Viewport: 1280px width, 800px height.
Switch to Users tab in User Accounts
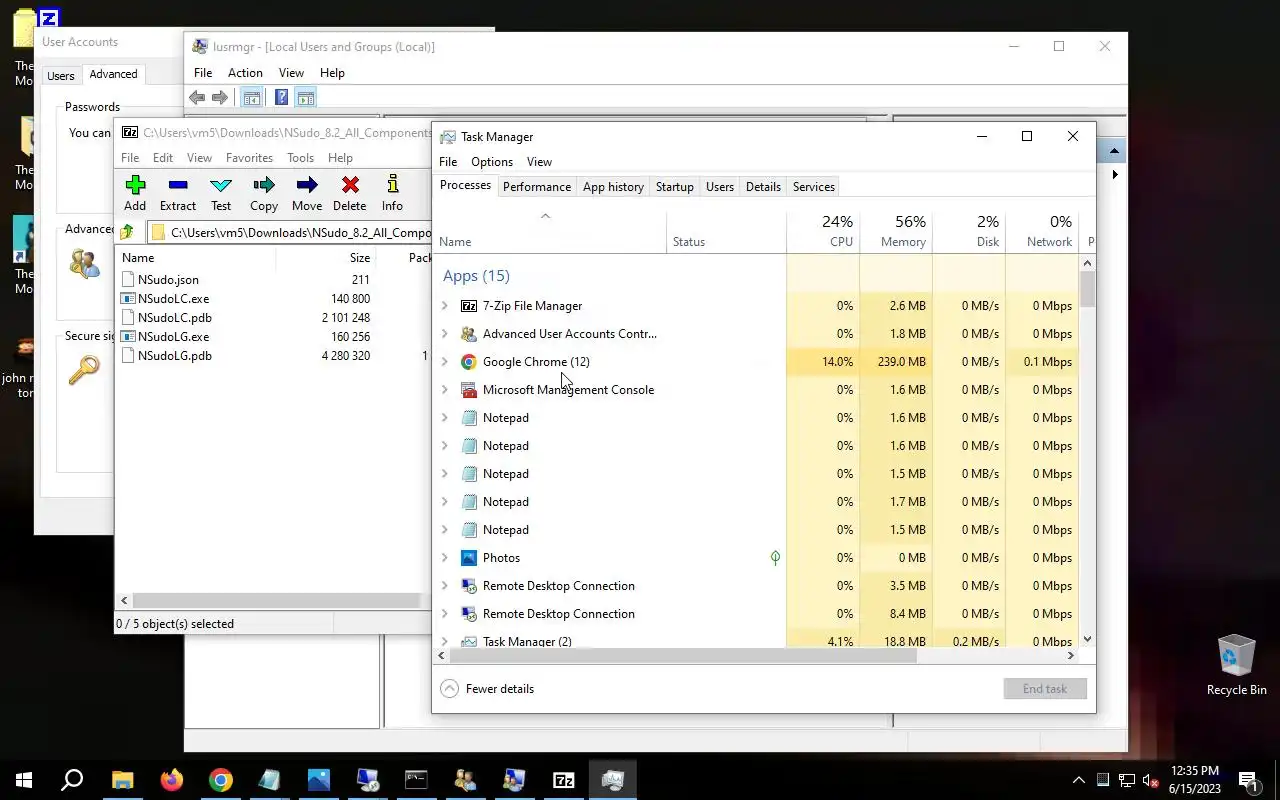point(61,76)
